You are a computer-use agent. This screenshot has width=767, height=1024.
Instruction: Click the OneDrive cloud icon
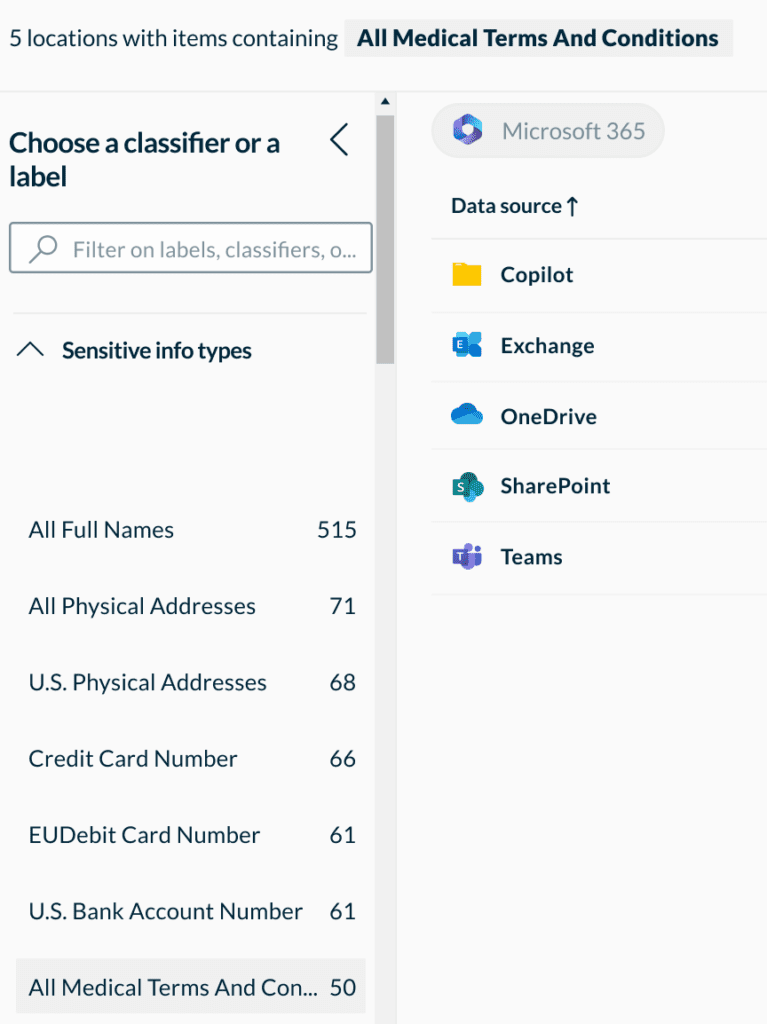coord(467,415)
